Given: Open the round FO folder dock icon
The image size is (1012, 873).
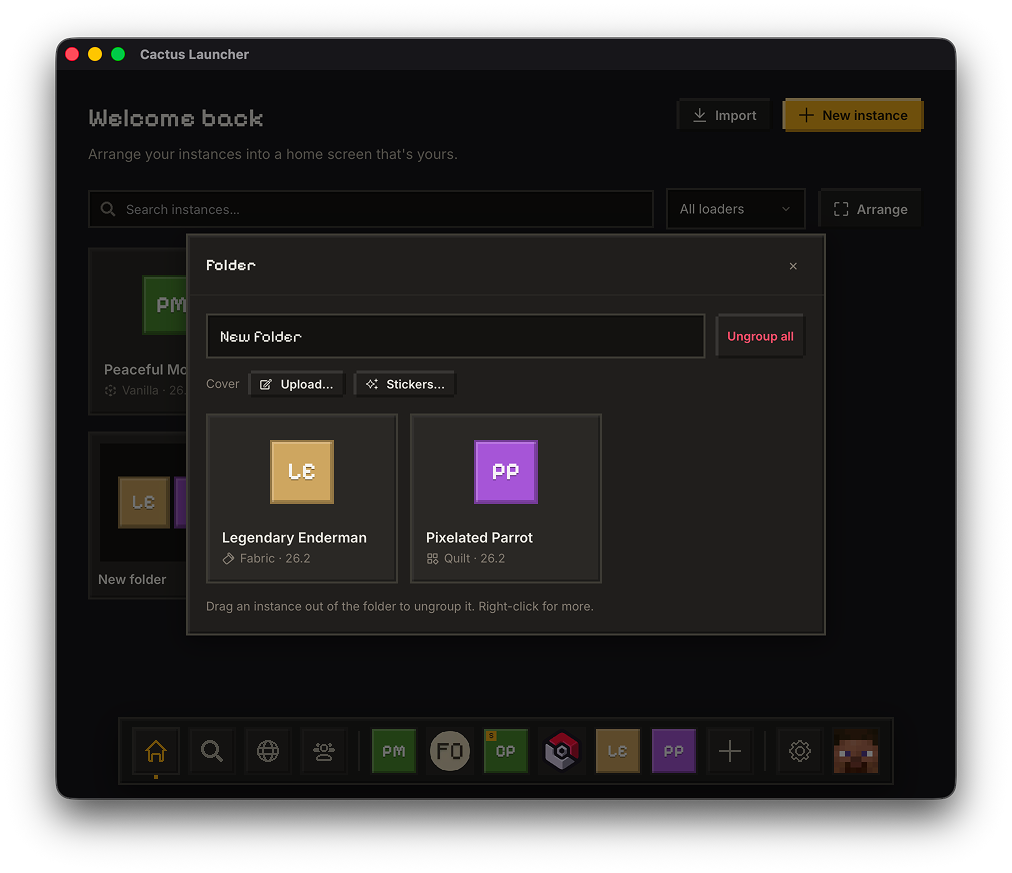Looking at the screenshot, I should click(x=450, y=751).
